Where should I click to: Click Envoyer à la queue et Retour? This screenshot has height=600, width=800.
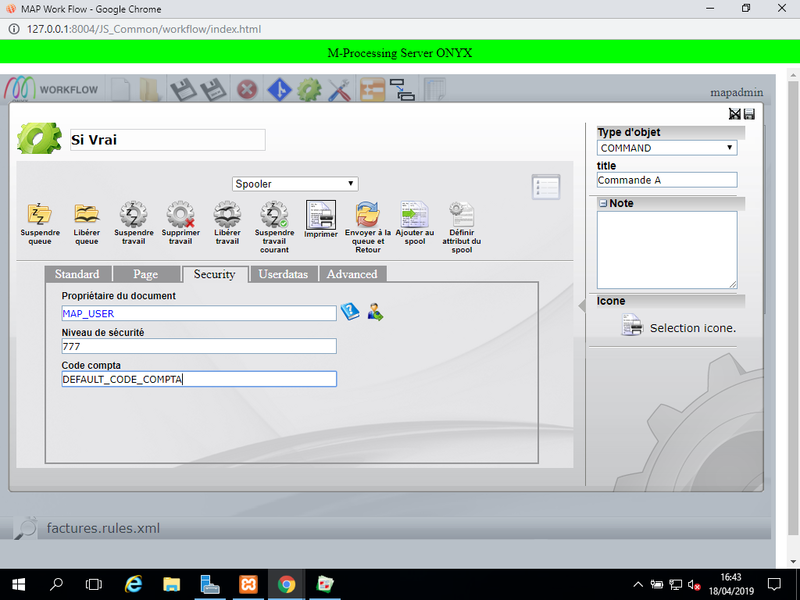click(x=367, y=214)
